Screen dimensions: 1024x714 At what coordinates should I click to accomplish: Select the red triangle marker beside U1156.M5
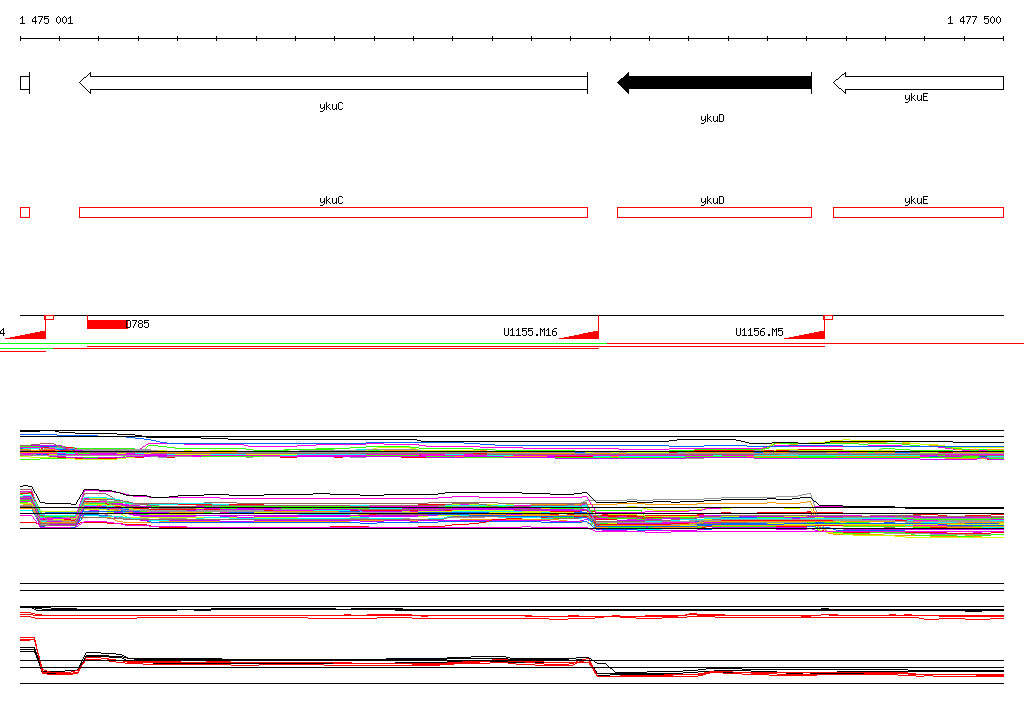pyautogui.click(x=805, y=334)
